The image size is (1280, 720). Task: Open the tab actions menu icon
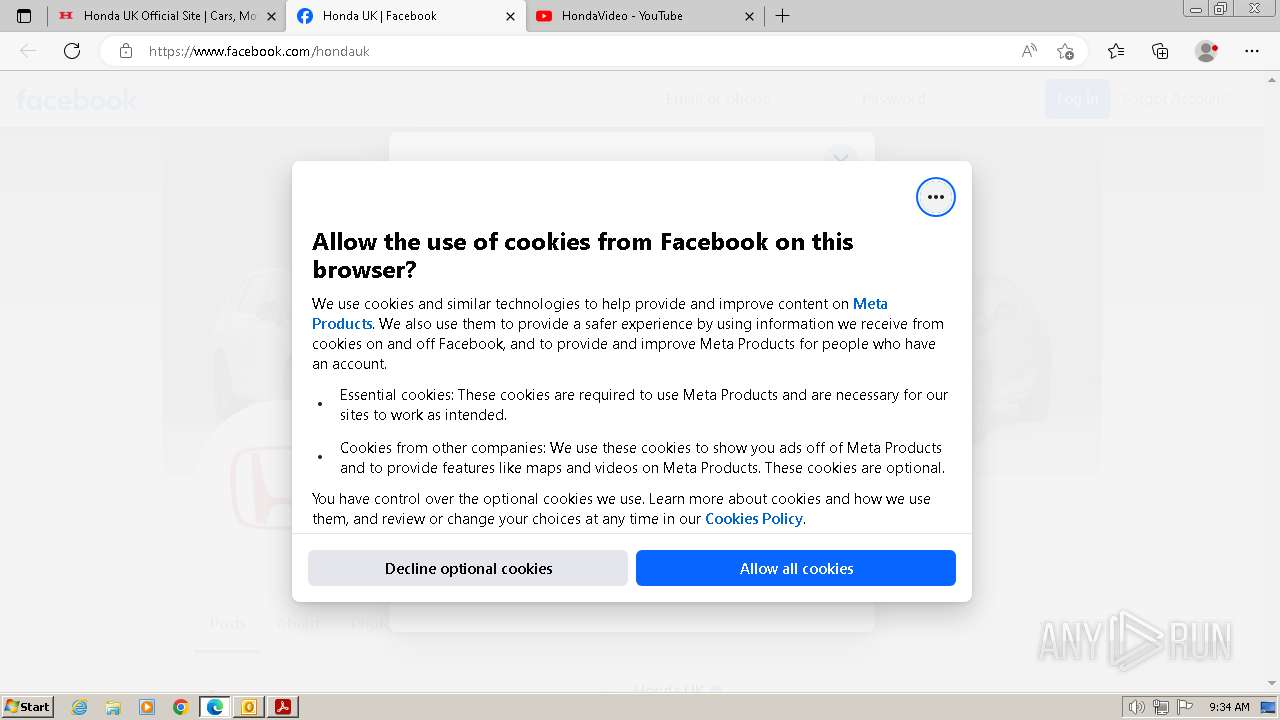[24, 16]
